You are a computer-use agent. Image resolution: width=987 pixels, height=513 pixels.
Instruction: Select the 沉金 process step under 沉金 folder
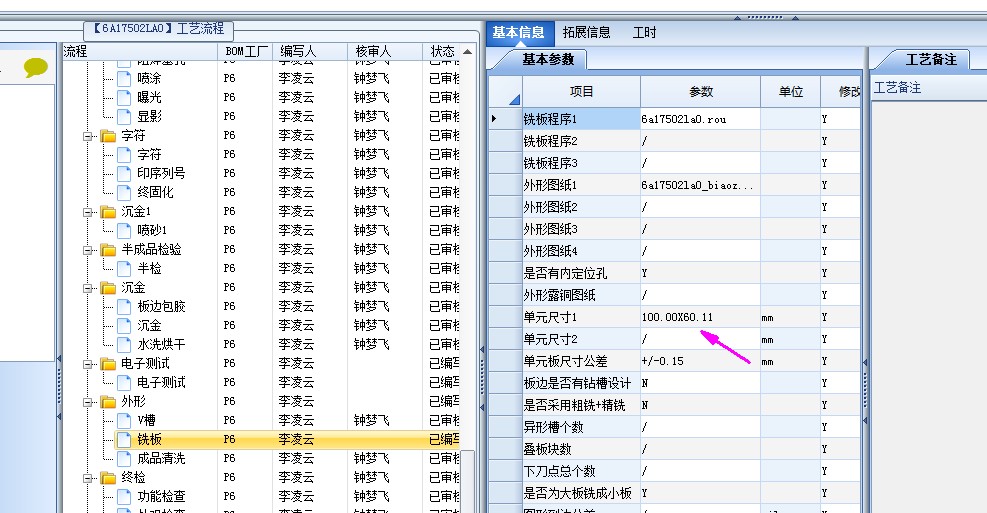149,325
